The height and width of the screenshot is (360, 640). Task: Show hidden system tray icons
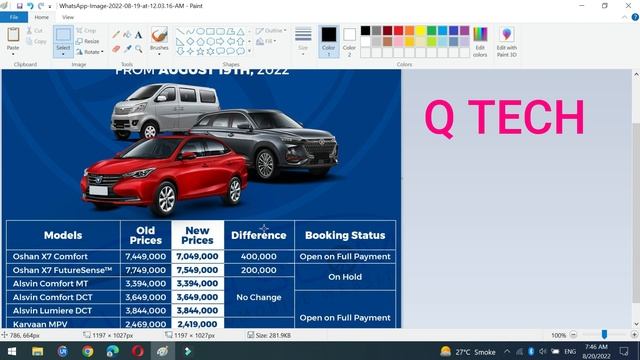pyautogui.click(x=507, y=351)
